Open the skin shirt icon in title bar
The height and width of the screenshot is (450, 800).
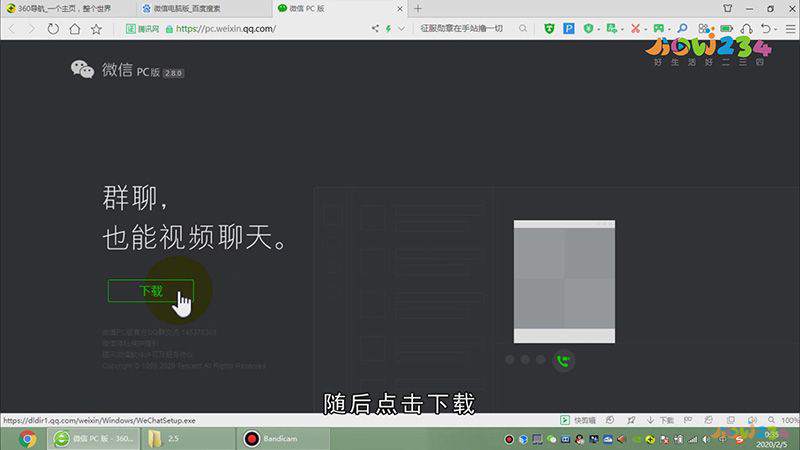728,9
